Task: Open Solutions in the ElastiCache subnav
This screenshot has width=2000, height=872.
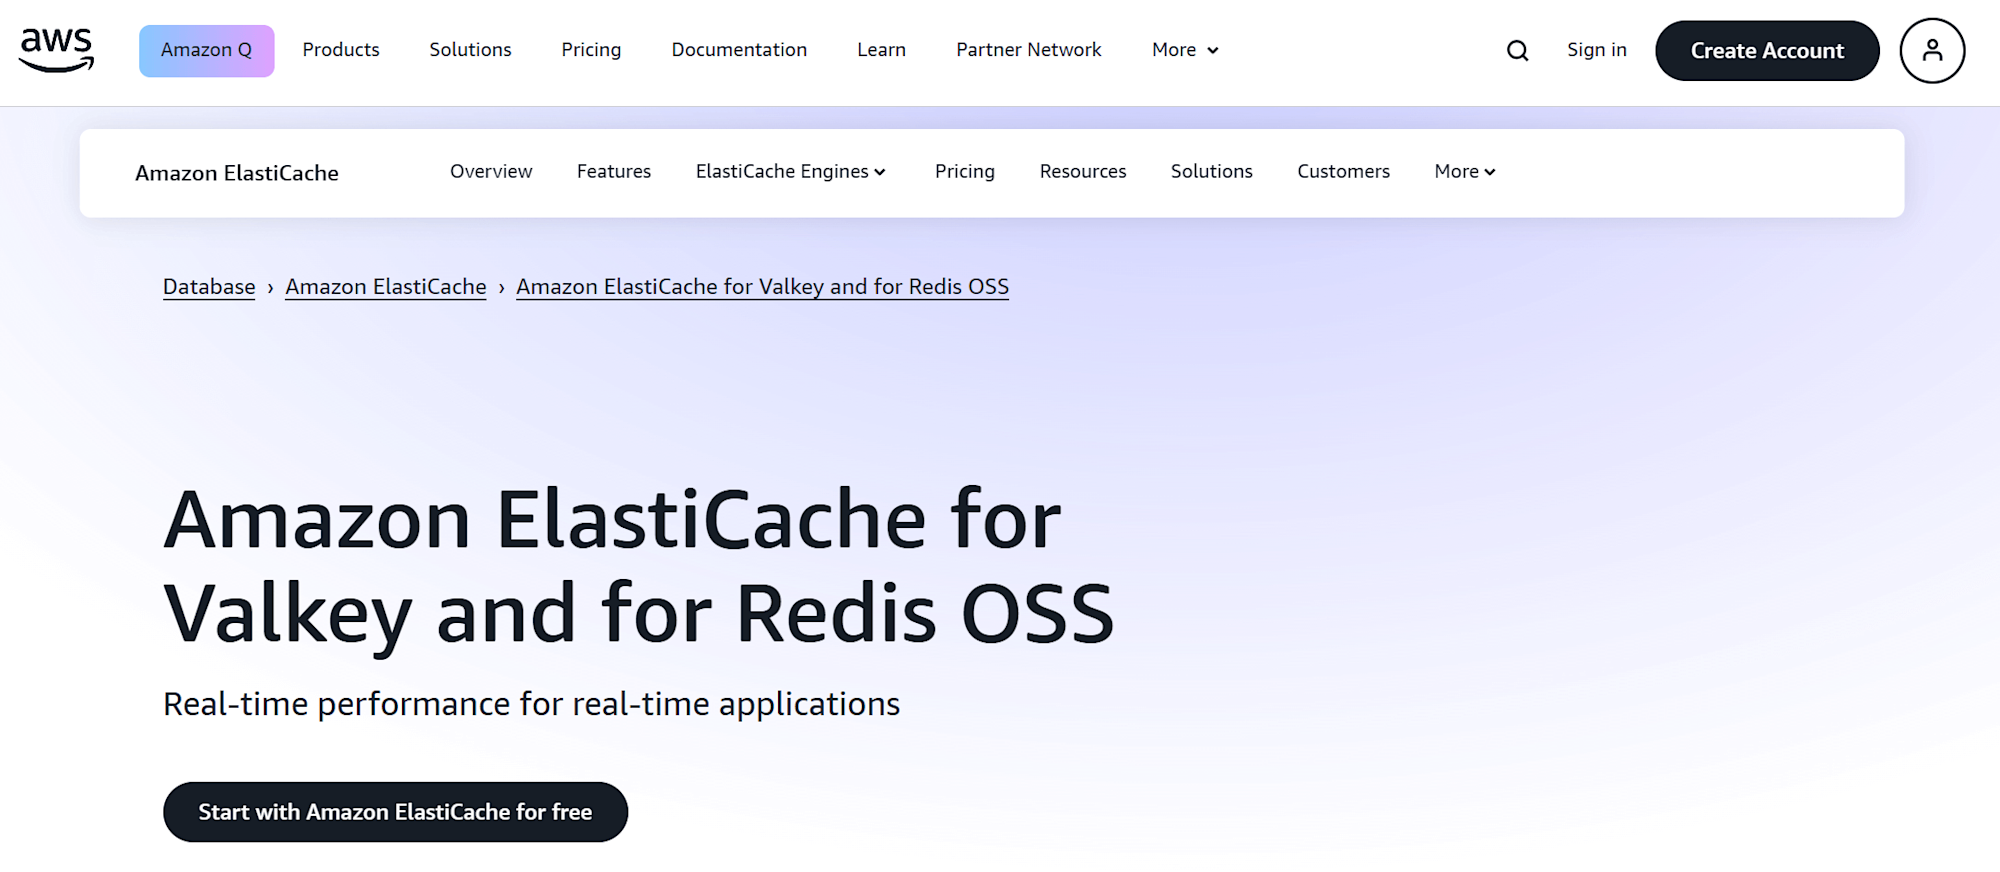Action: click(x=1212, y=171)
